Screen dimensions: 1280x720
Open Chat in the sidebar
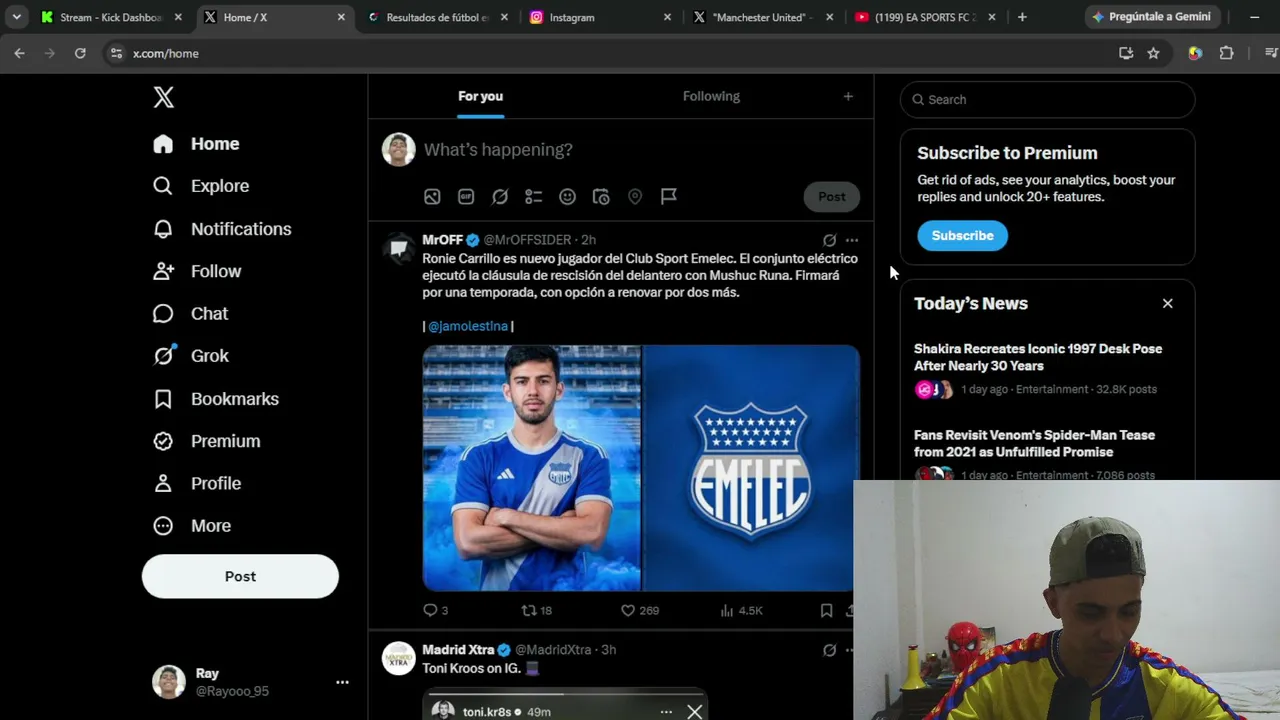(191, 314)
